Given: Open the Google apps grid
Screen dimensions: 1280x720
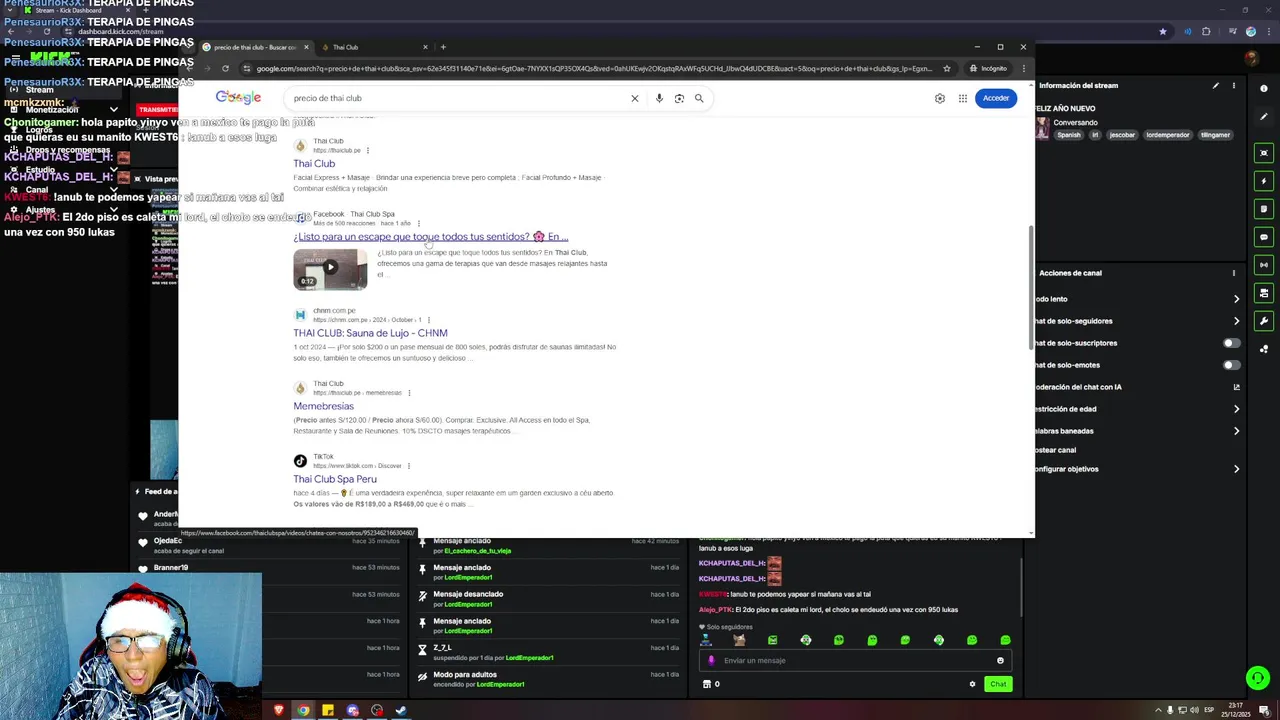Looking at the screenshot, I should click(x=963, y=98).
